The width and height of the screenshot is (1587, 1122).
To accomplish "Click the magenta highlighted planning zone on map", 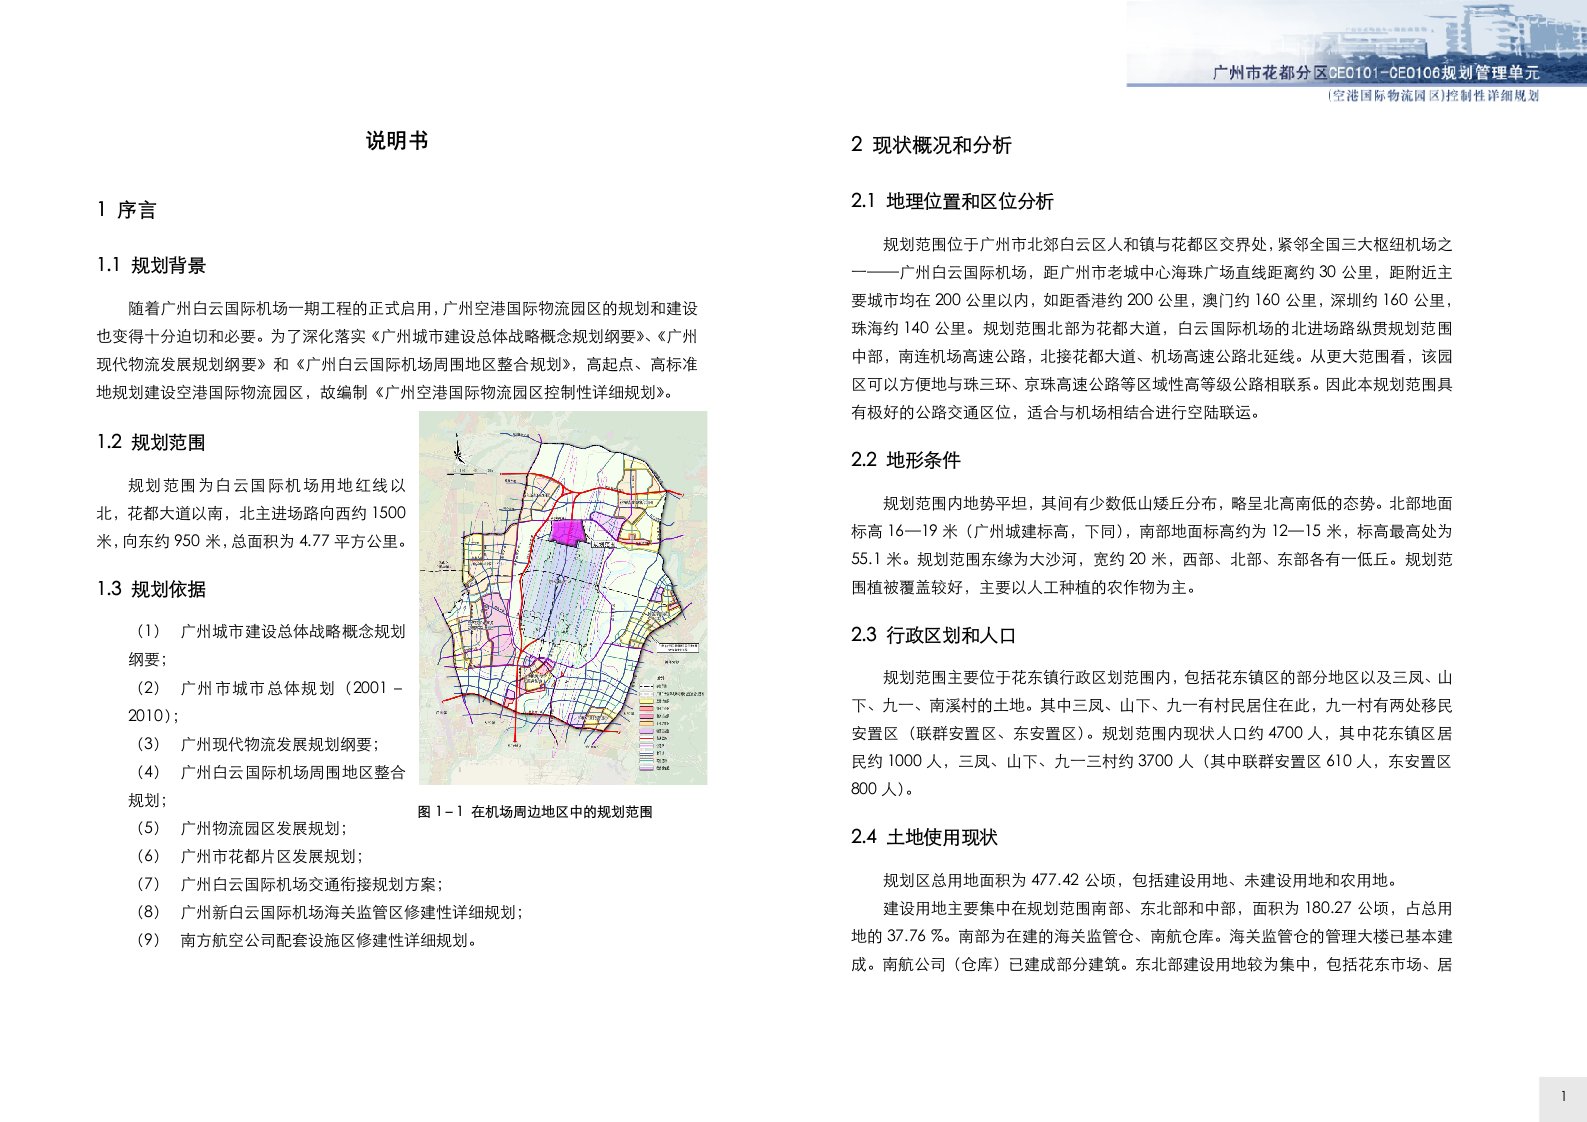I will tap(569, 531).
